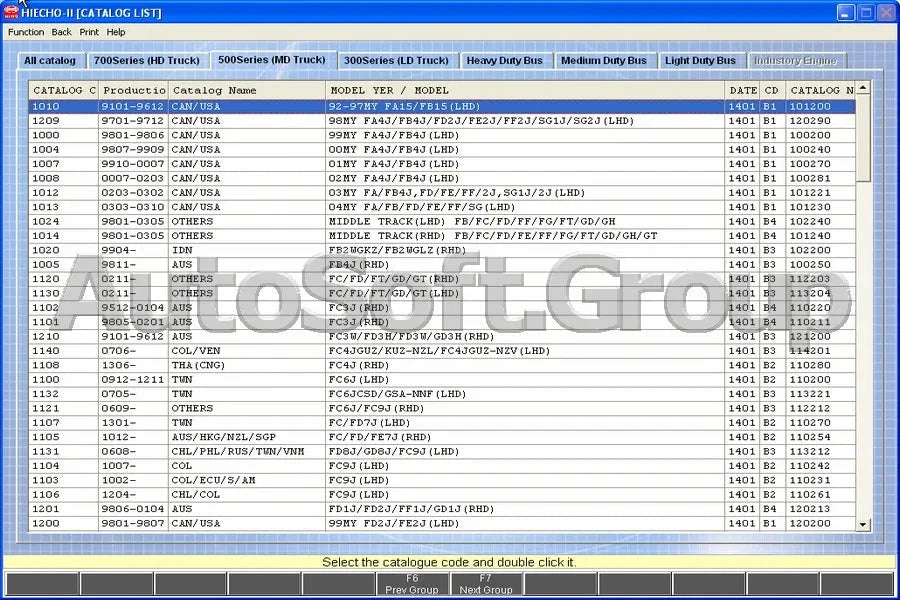
Task: Click the DATE column header
Action: [743, 90]
